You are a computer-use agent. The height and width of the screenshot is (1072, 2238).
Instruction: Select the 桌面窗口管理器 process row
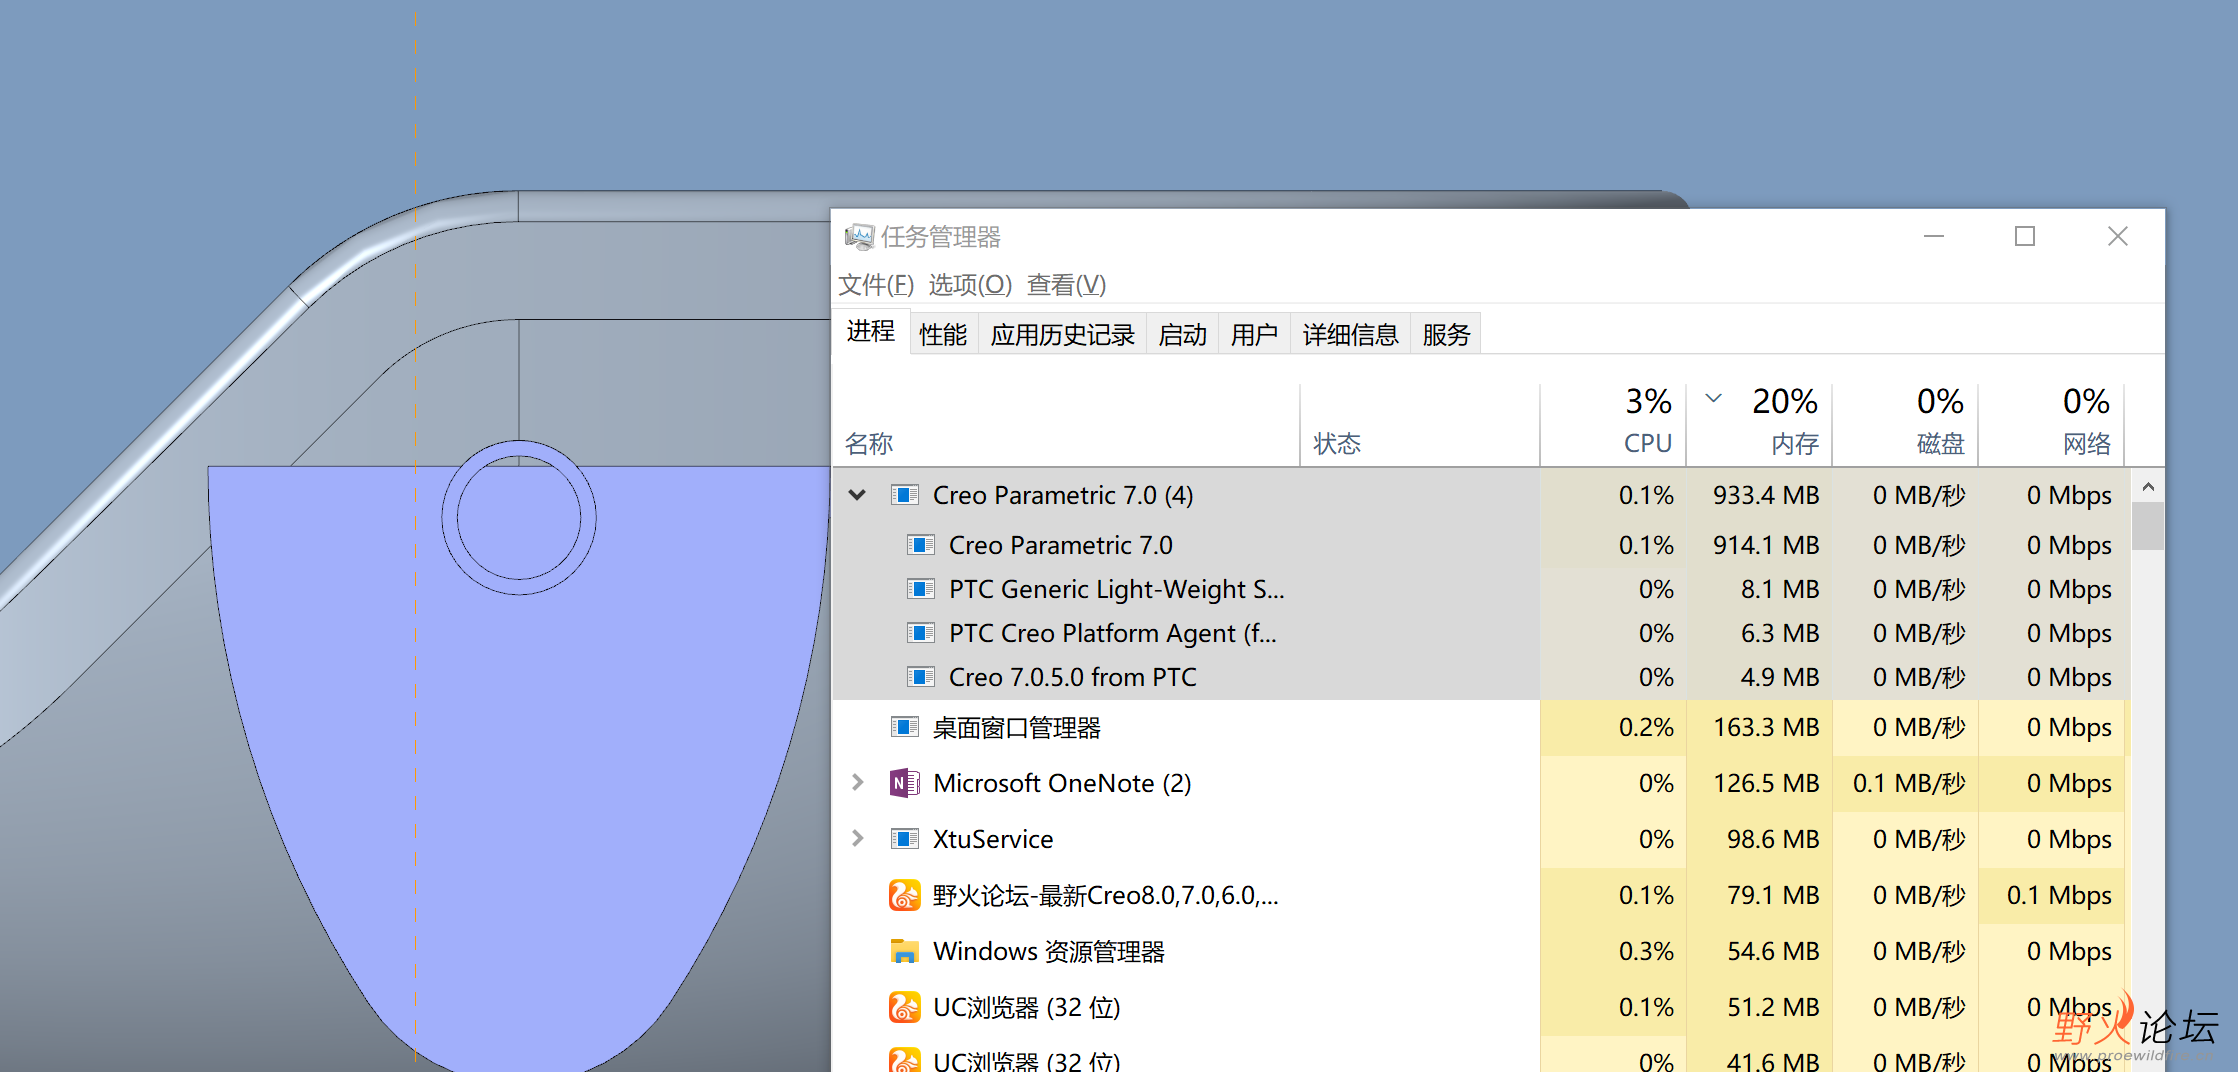tap(1482, 727)
